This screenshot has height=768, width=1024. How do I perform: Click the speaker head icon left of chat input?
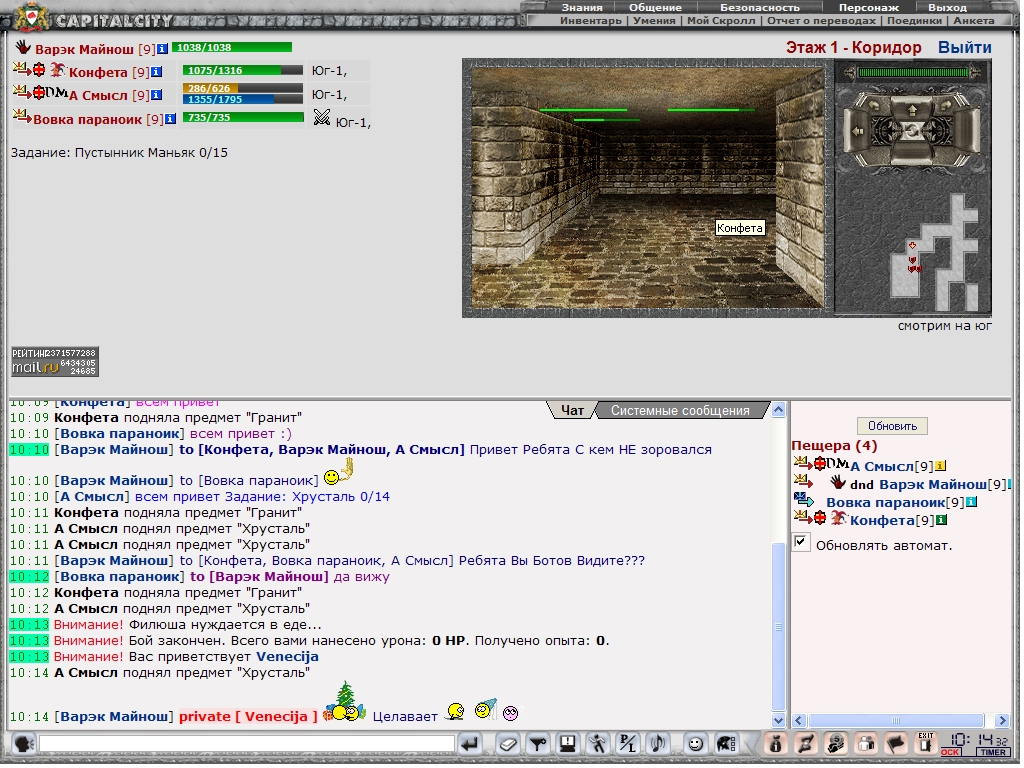pyautogui.click(x=23, y=744)
